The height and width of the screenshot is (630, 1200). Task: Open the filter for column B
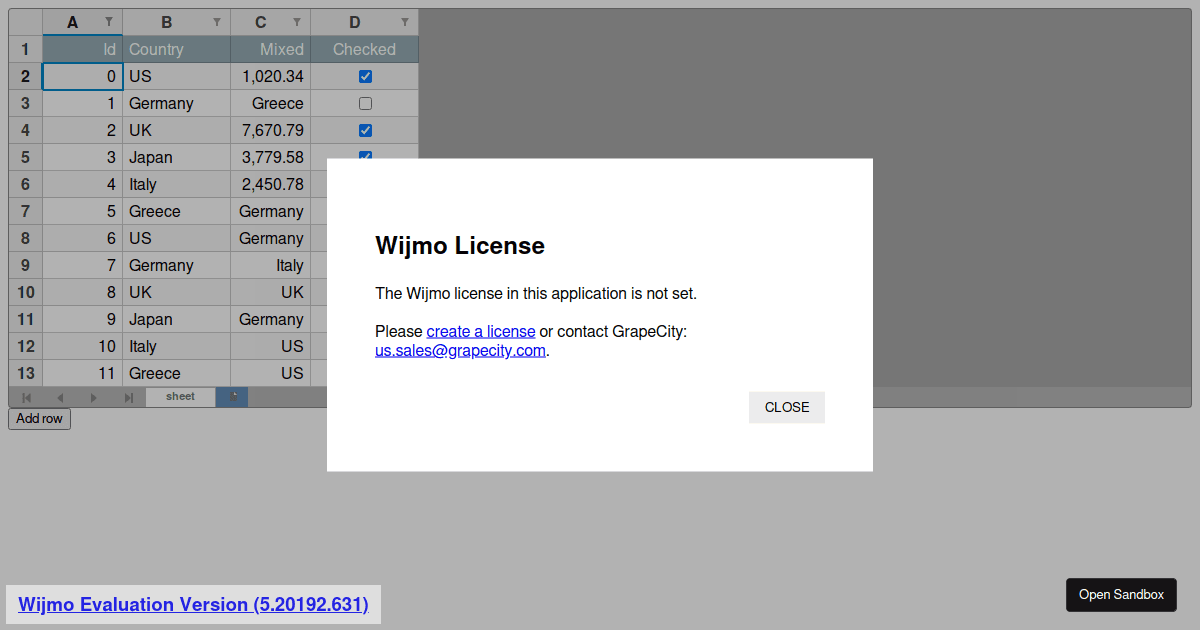pyautogui.click(x=217, y=22)
